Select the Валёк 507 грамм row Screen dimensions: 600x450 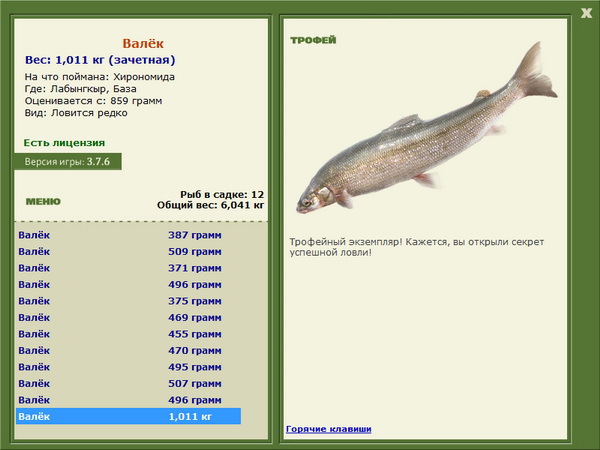pos(129,383)
